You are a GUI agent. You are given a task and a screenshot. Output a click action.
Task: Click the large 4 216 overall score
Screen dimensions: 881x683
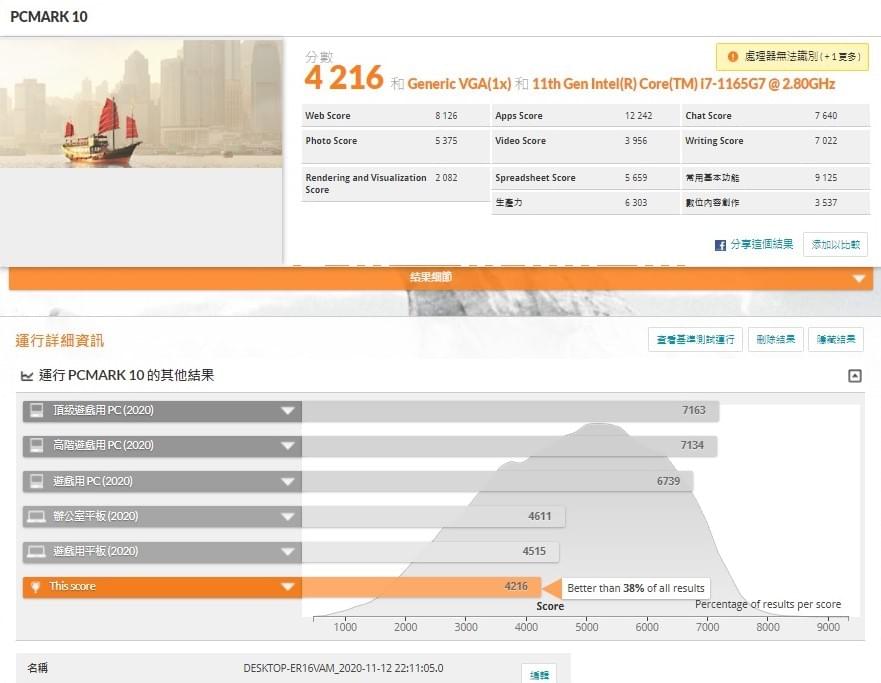tap(344, 78)
